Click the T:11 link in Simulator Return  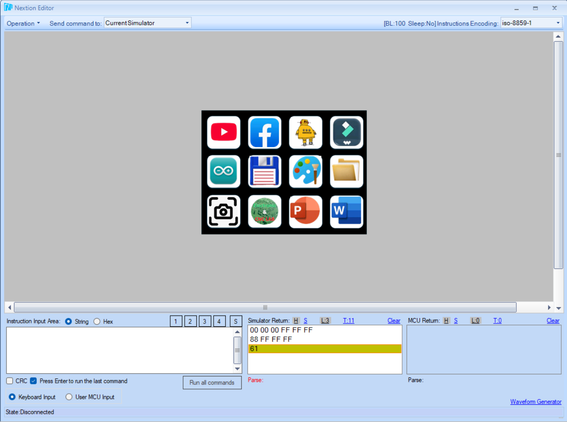(x=349, y=321)
